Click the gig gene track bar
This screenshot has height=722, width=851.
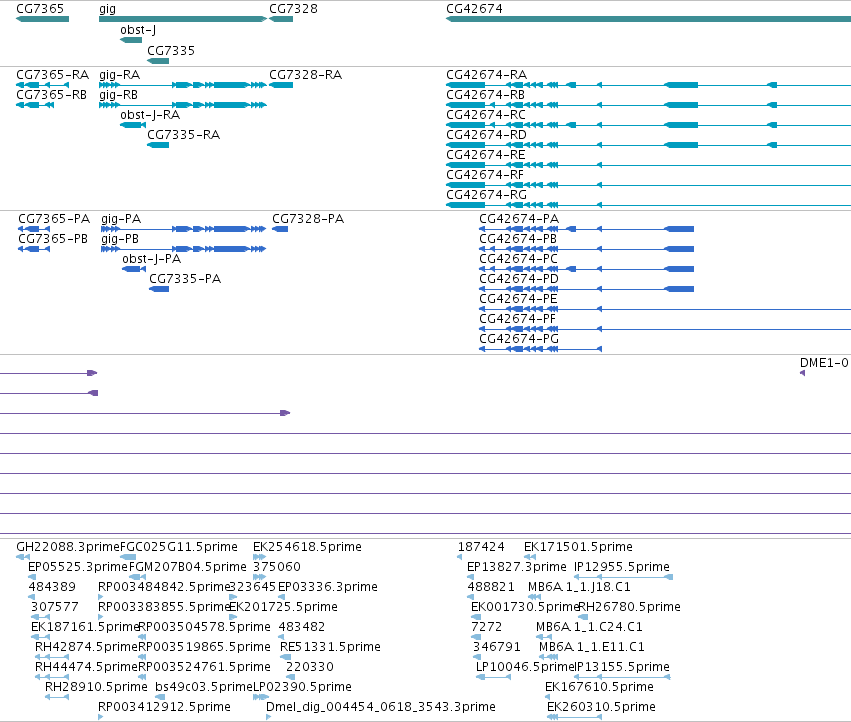point(183,19)
